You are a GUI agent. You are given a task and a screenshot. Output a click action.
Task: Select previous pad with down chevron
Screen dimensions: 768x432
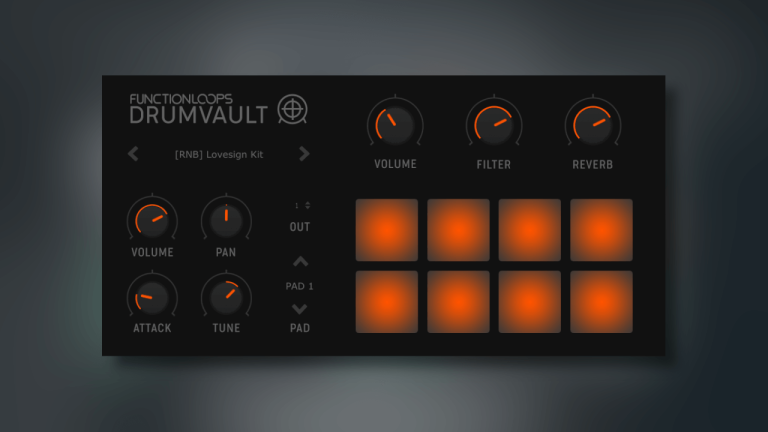pos(300,309)
